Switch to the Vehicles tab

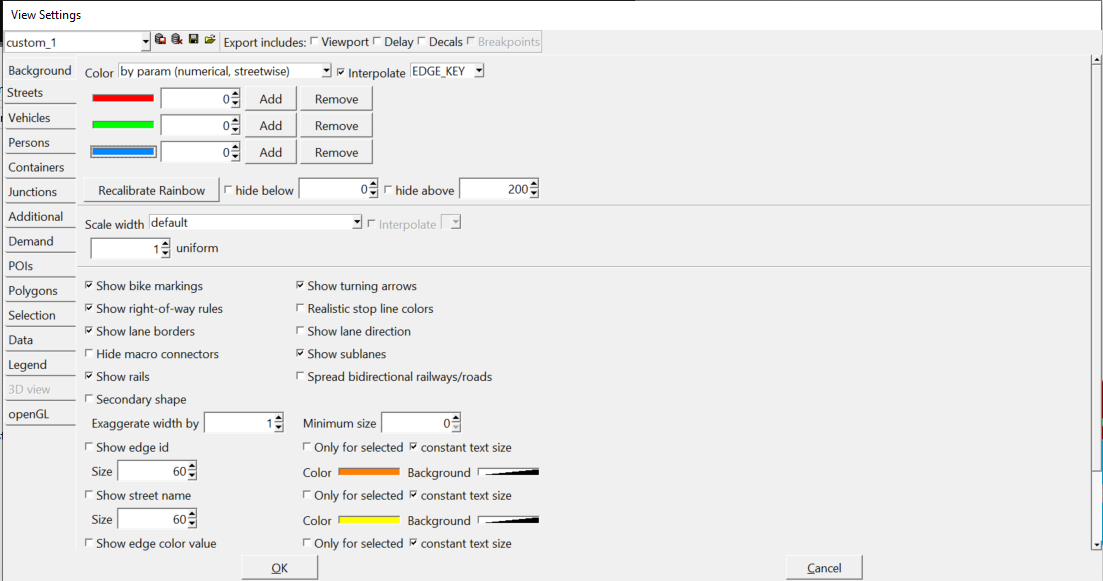[40, 117]
